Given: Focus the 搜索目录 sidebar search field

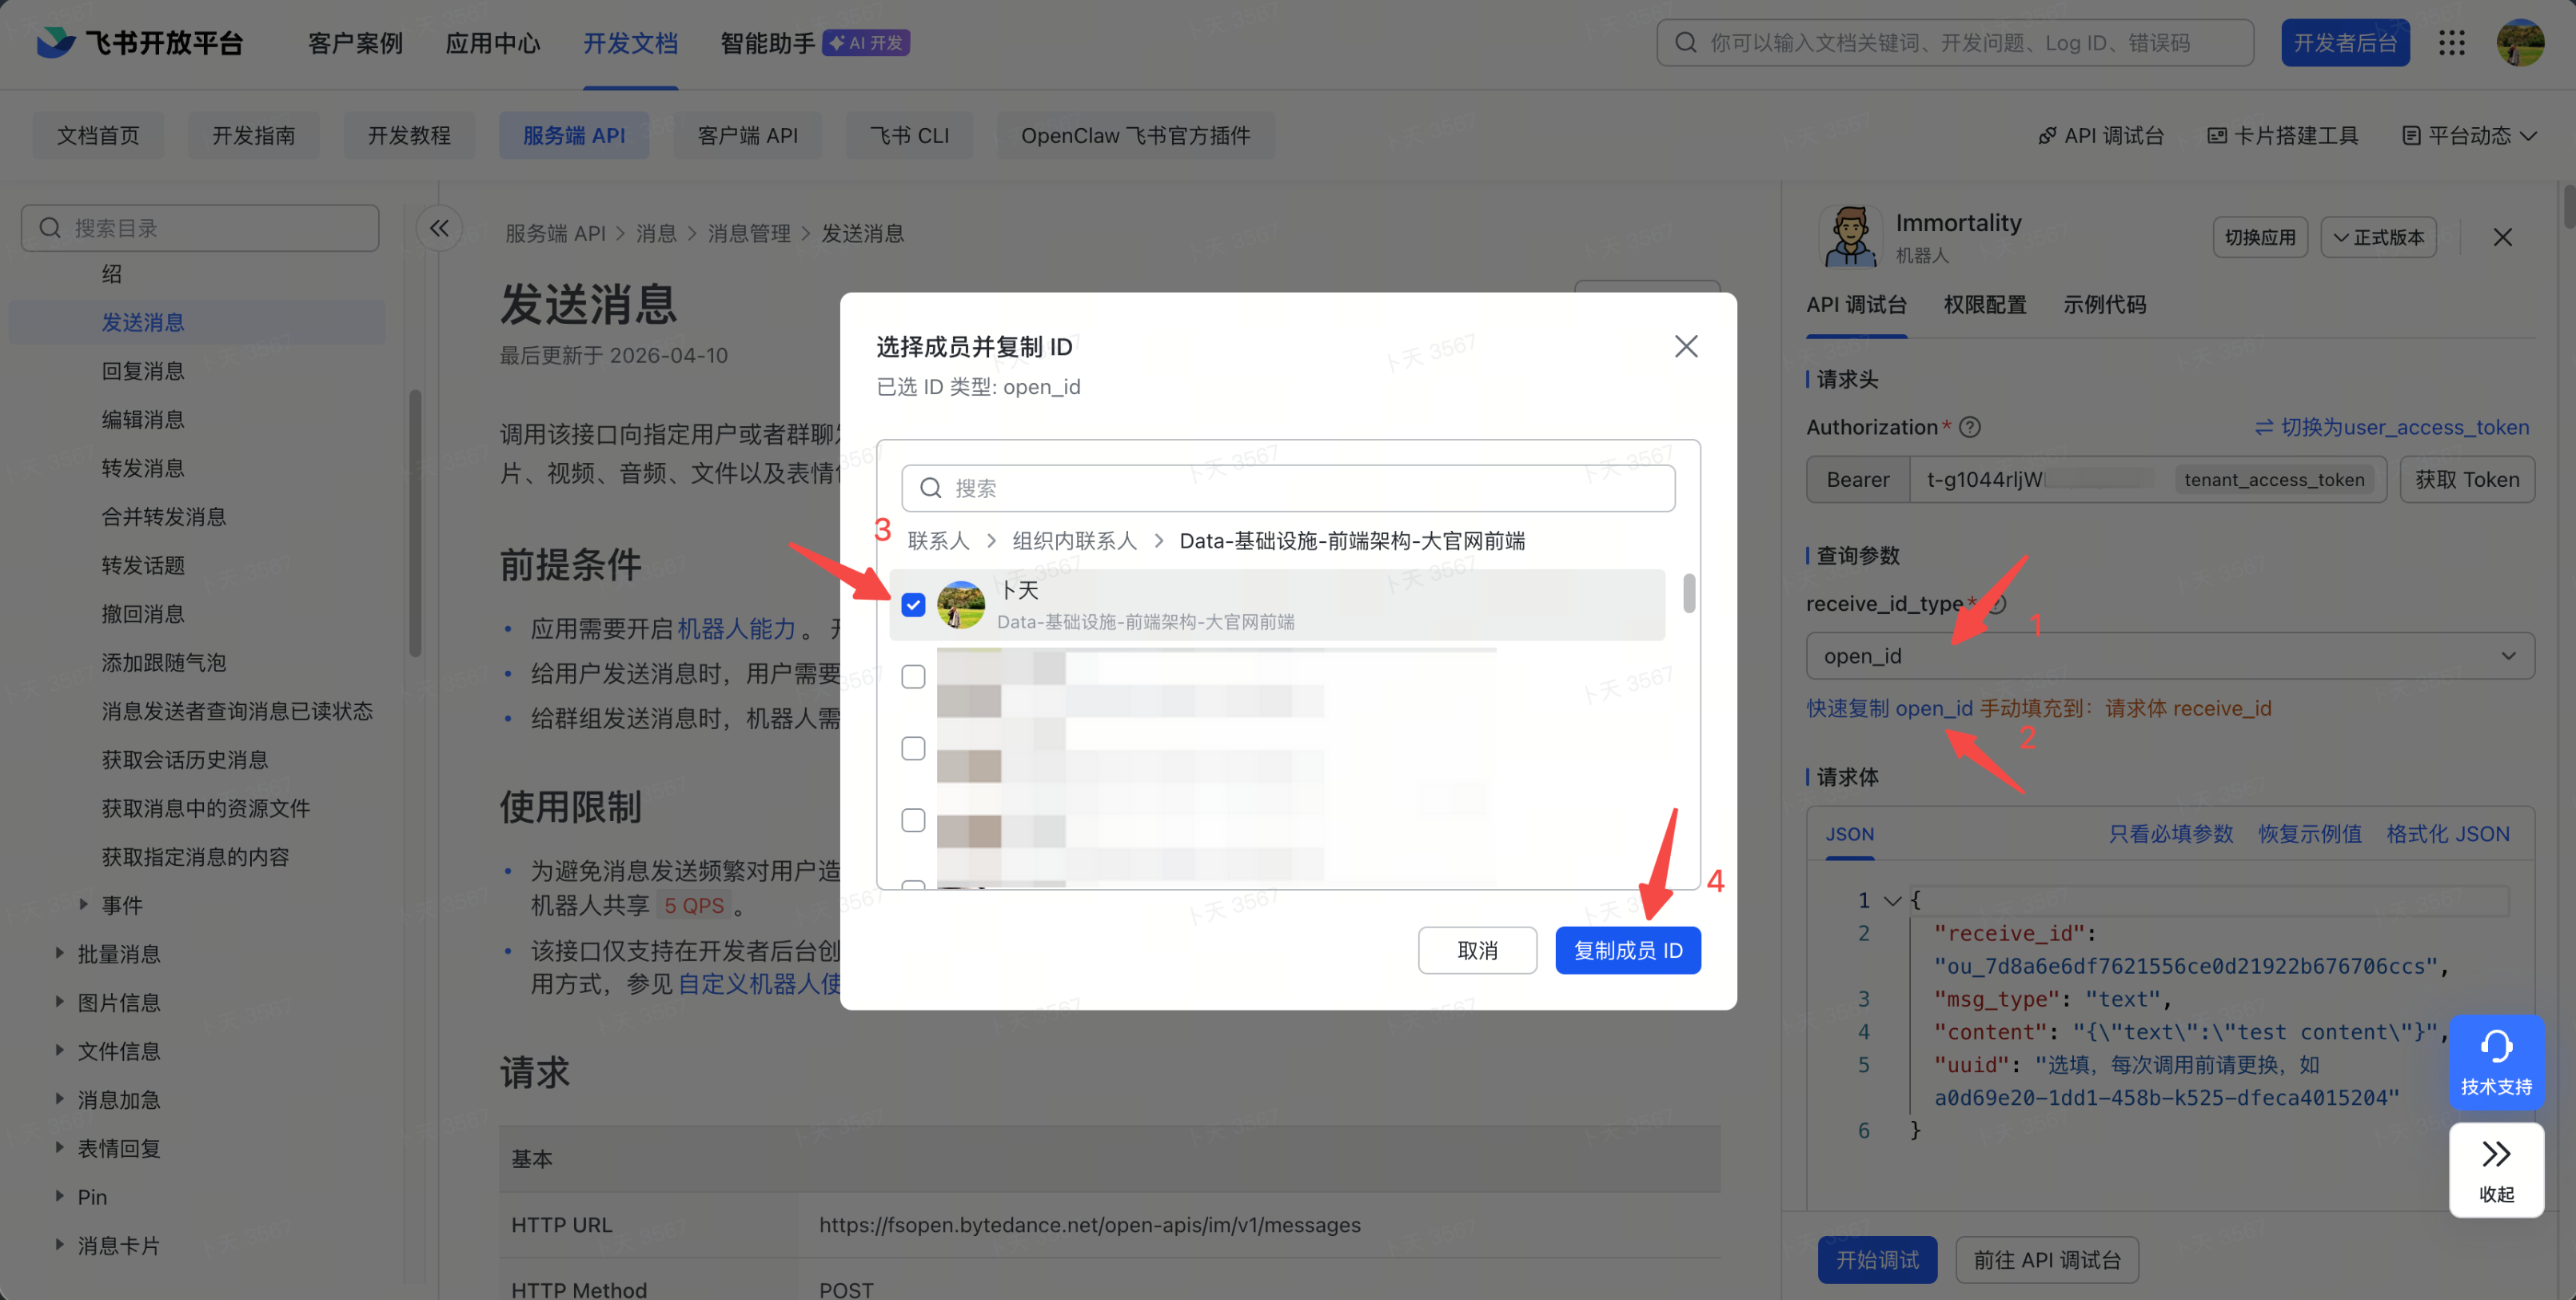Looking at the screenshot, I should point(200,228).
